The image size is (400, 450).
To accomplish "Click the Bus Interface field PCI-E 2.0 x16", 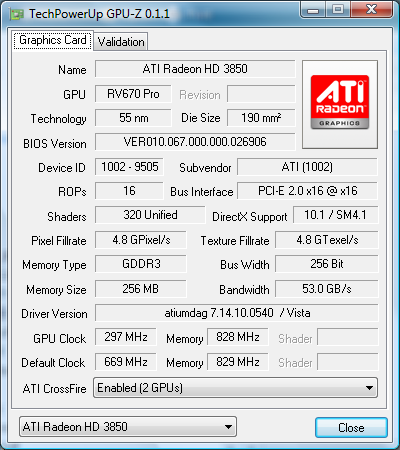I will pos(307,191).
